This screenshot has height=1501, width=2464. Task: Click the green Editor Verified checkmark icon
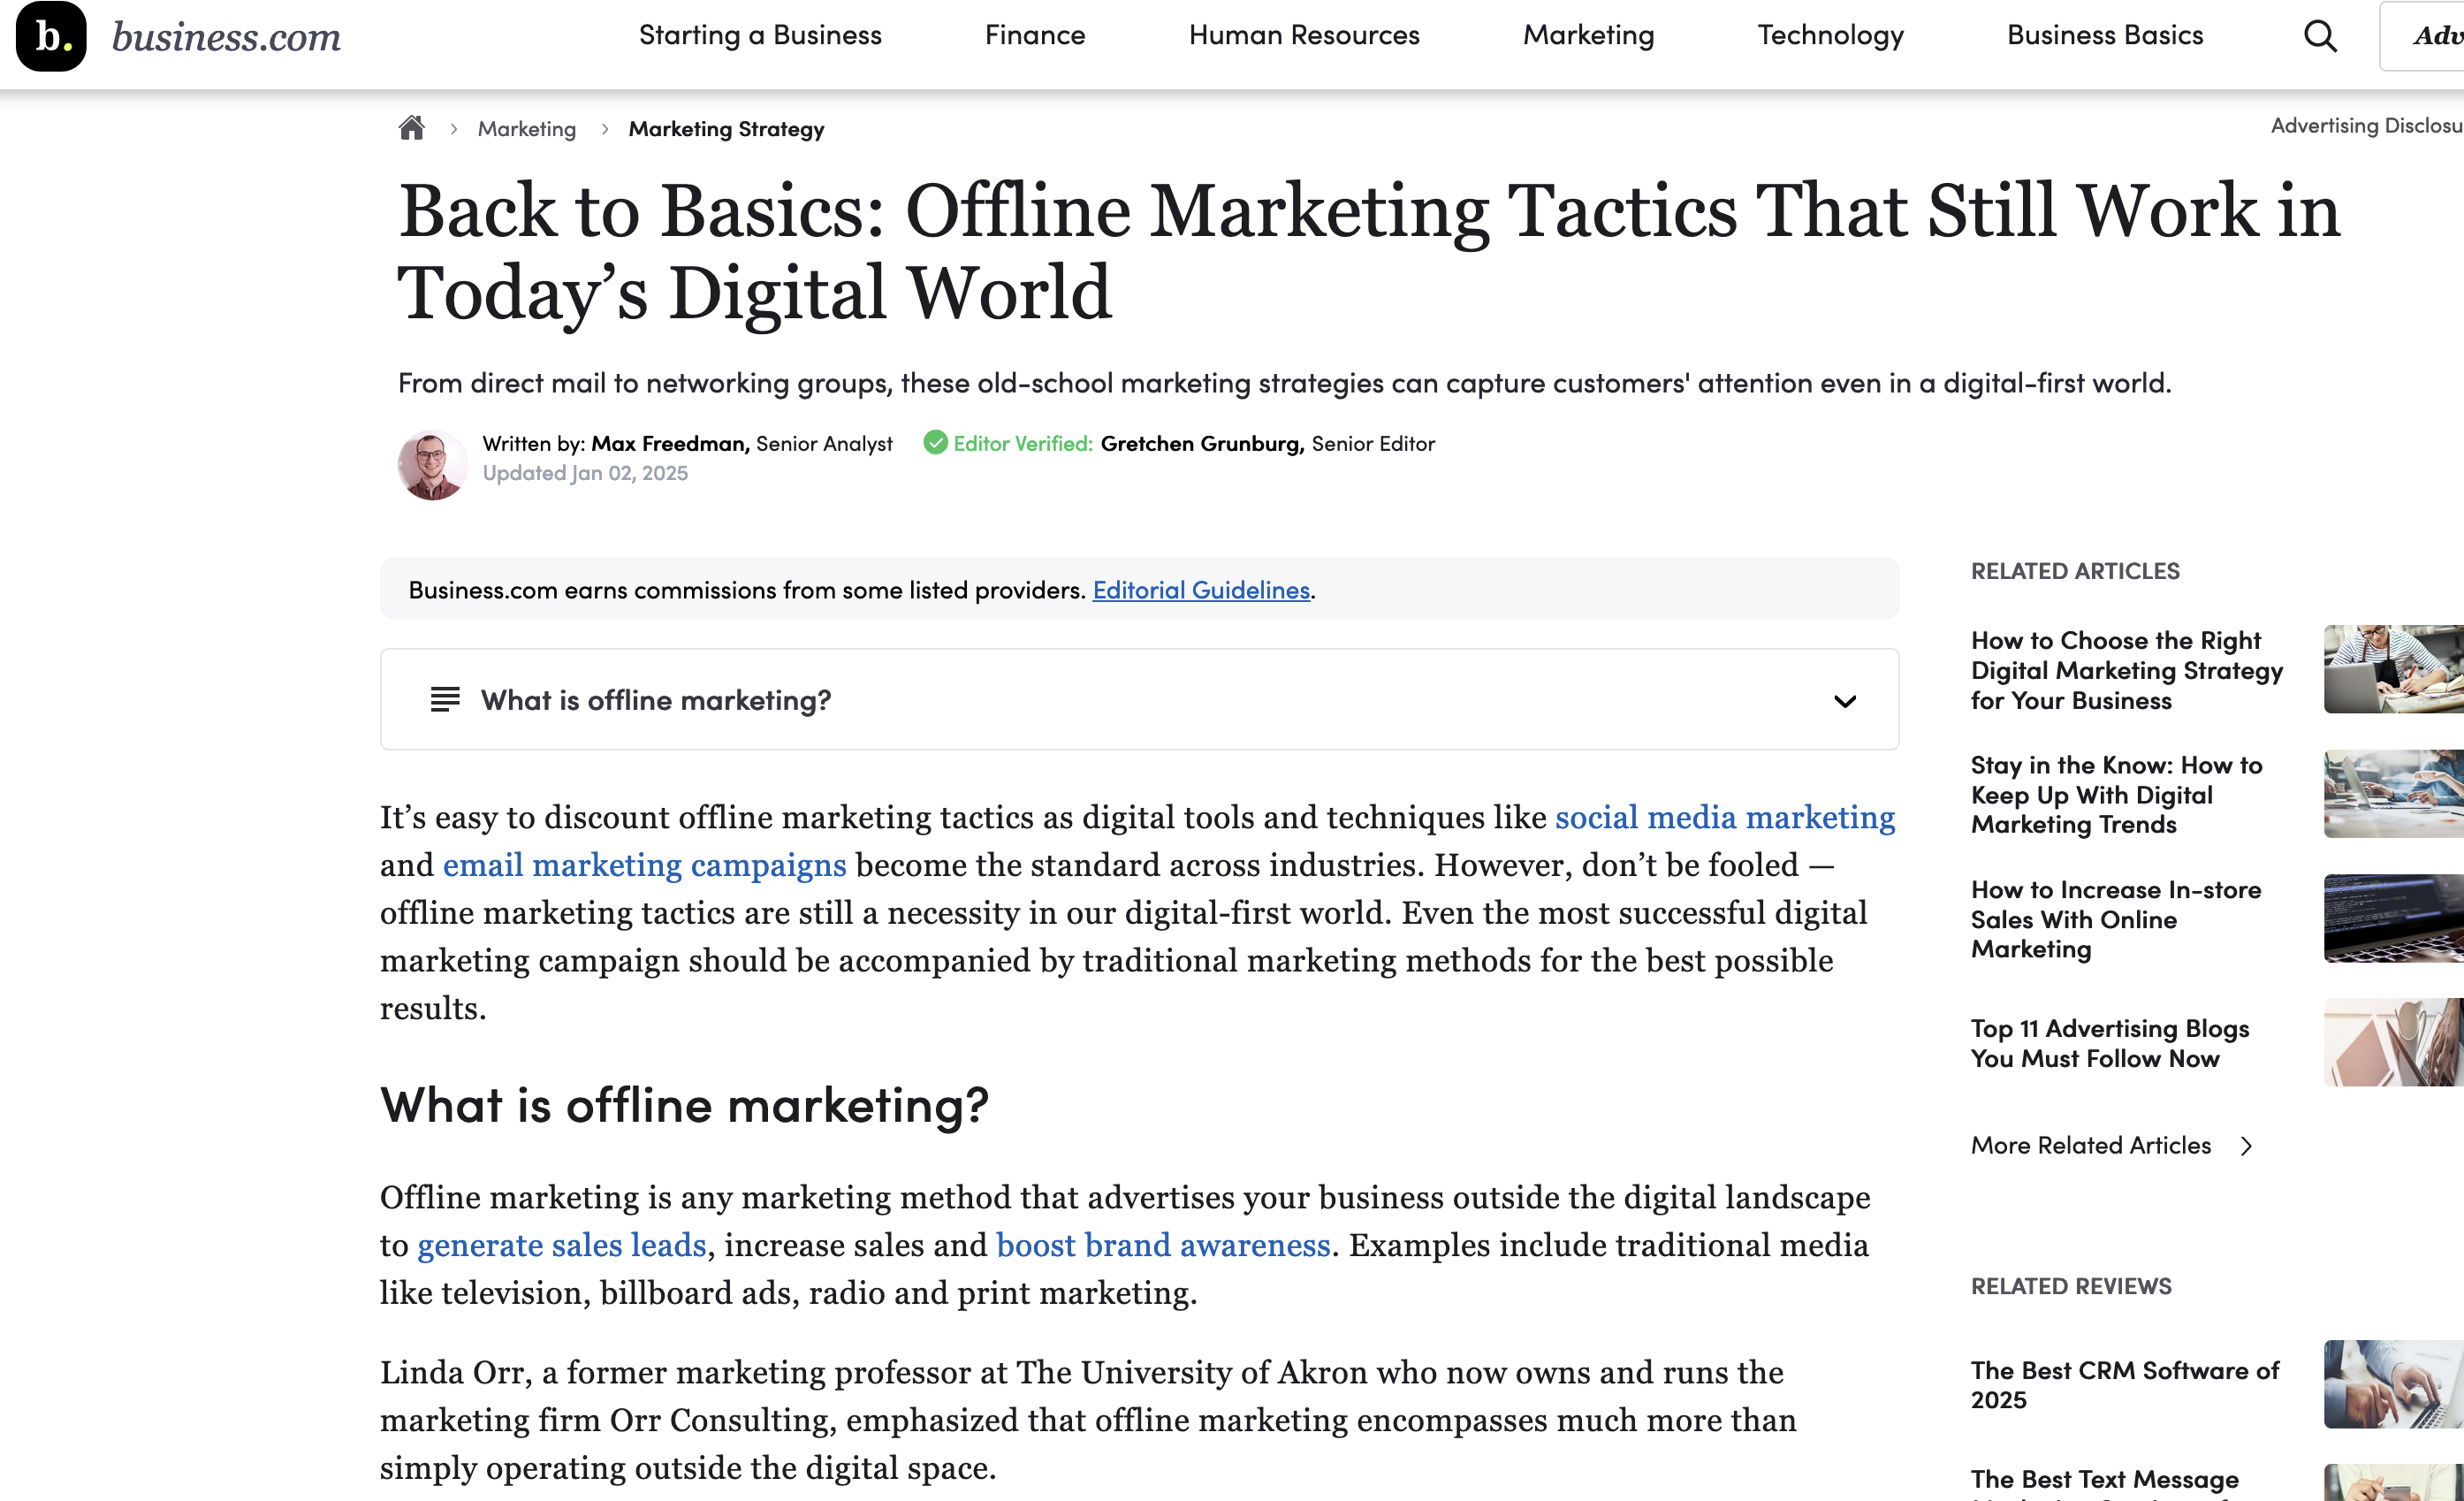click(x=935, y=442)
